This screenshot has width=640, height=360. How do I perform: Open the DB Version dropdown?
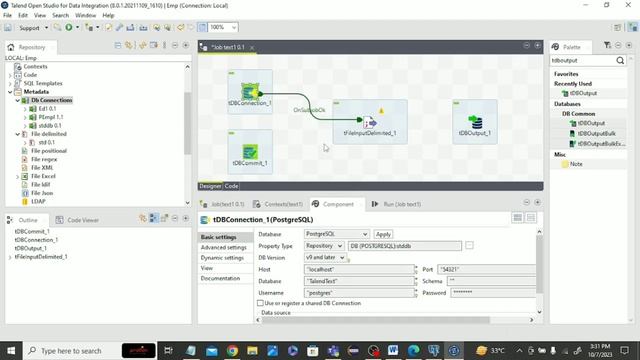click(325, 258)
